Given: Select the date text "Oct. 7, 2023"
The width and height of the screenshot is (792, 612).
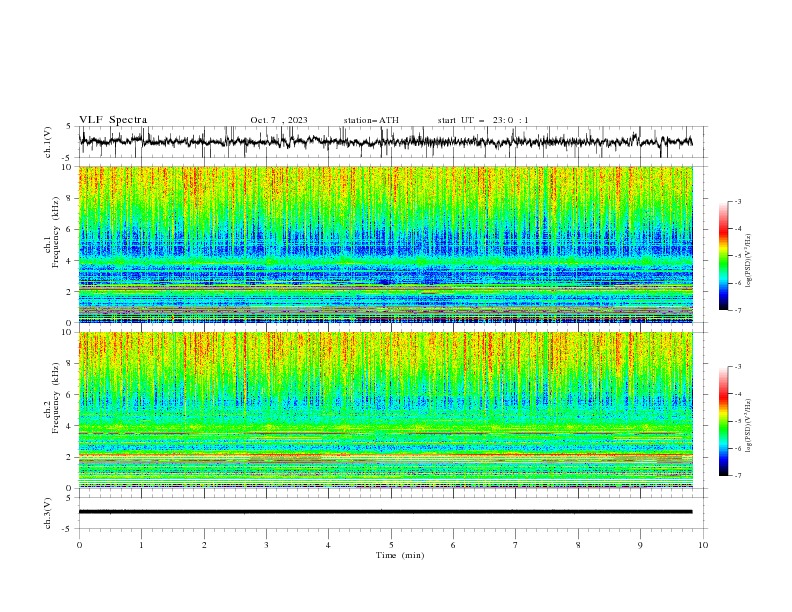Looking at the screenshot, I should (279, 120).
